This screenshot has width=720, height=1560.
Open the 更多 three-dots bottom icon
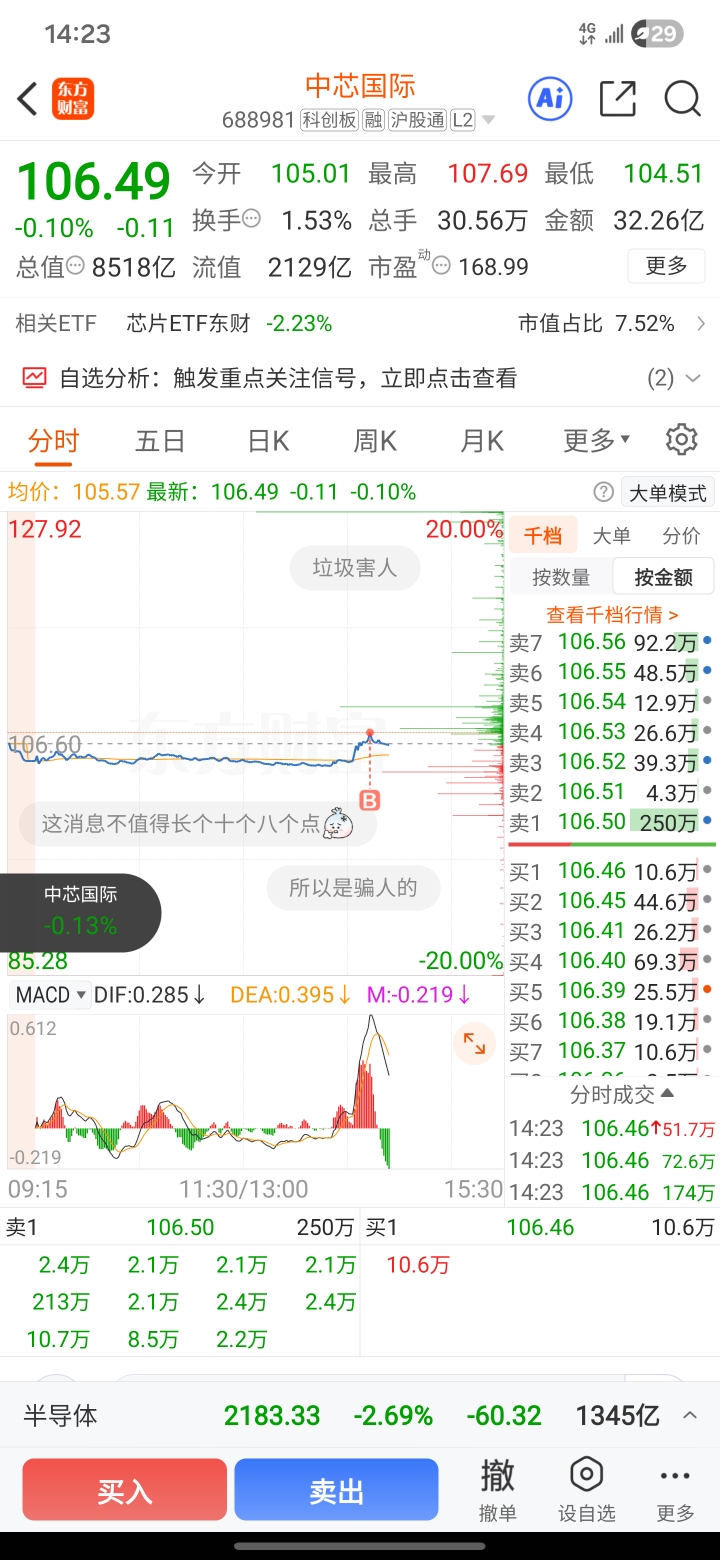coord(675,1489)
